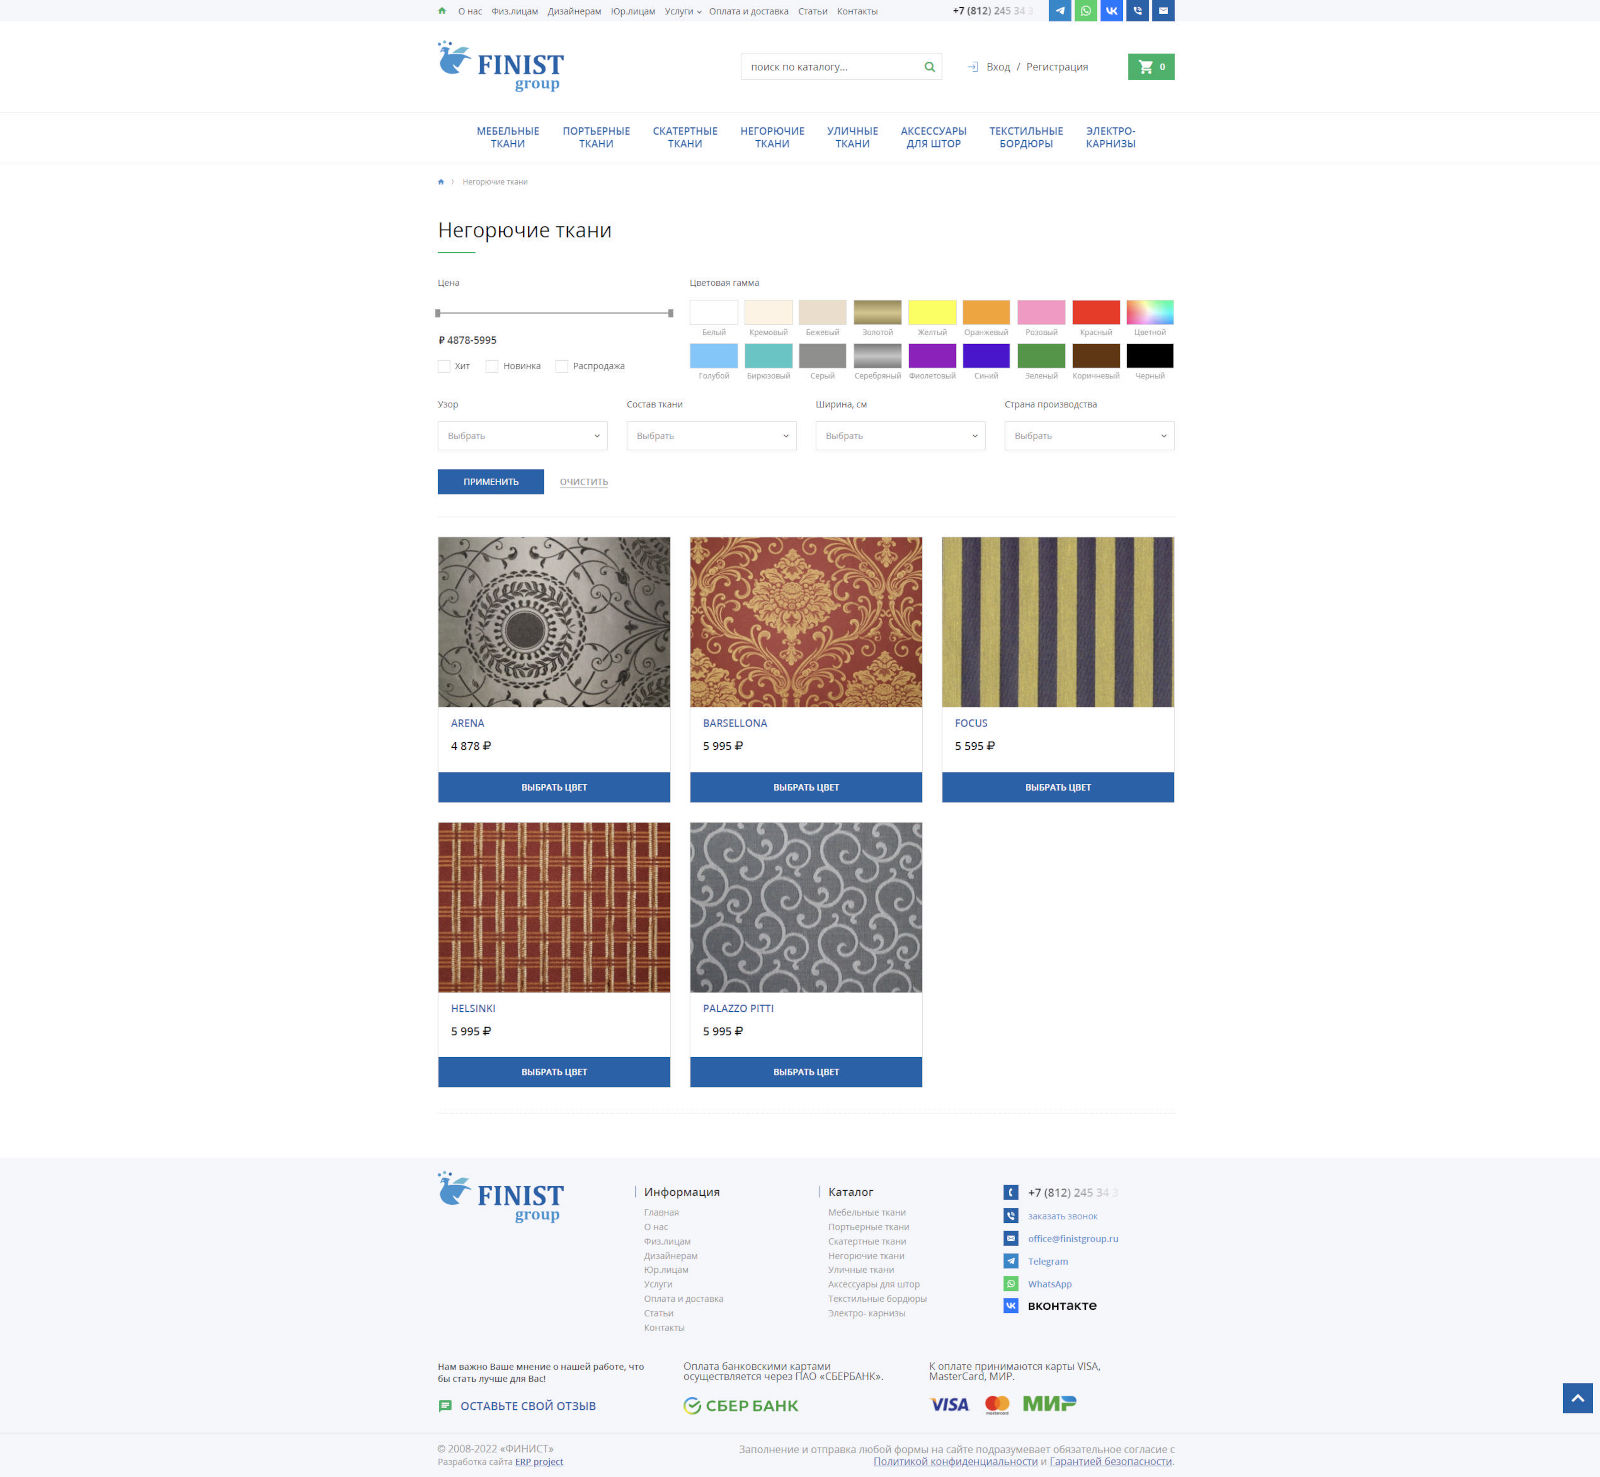Click the scroll-to-top arrow button
The image size is (1600, 1477).
(x=1577, y=1398)
